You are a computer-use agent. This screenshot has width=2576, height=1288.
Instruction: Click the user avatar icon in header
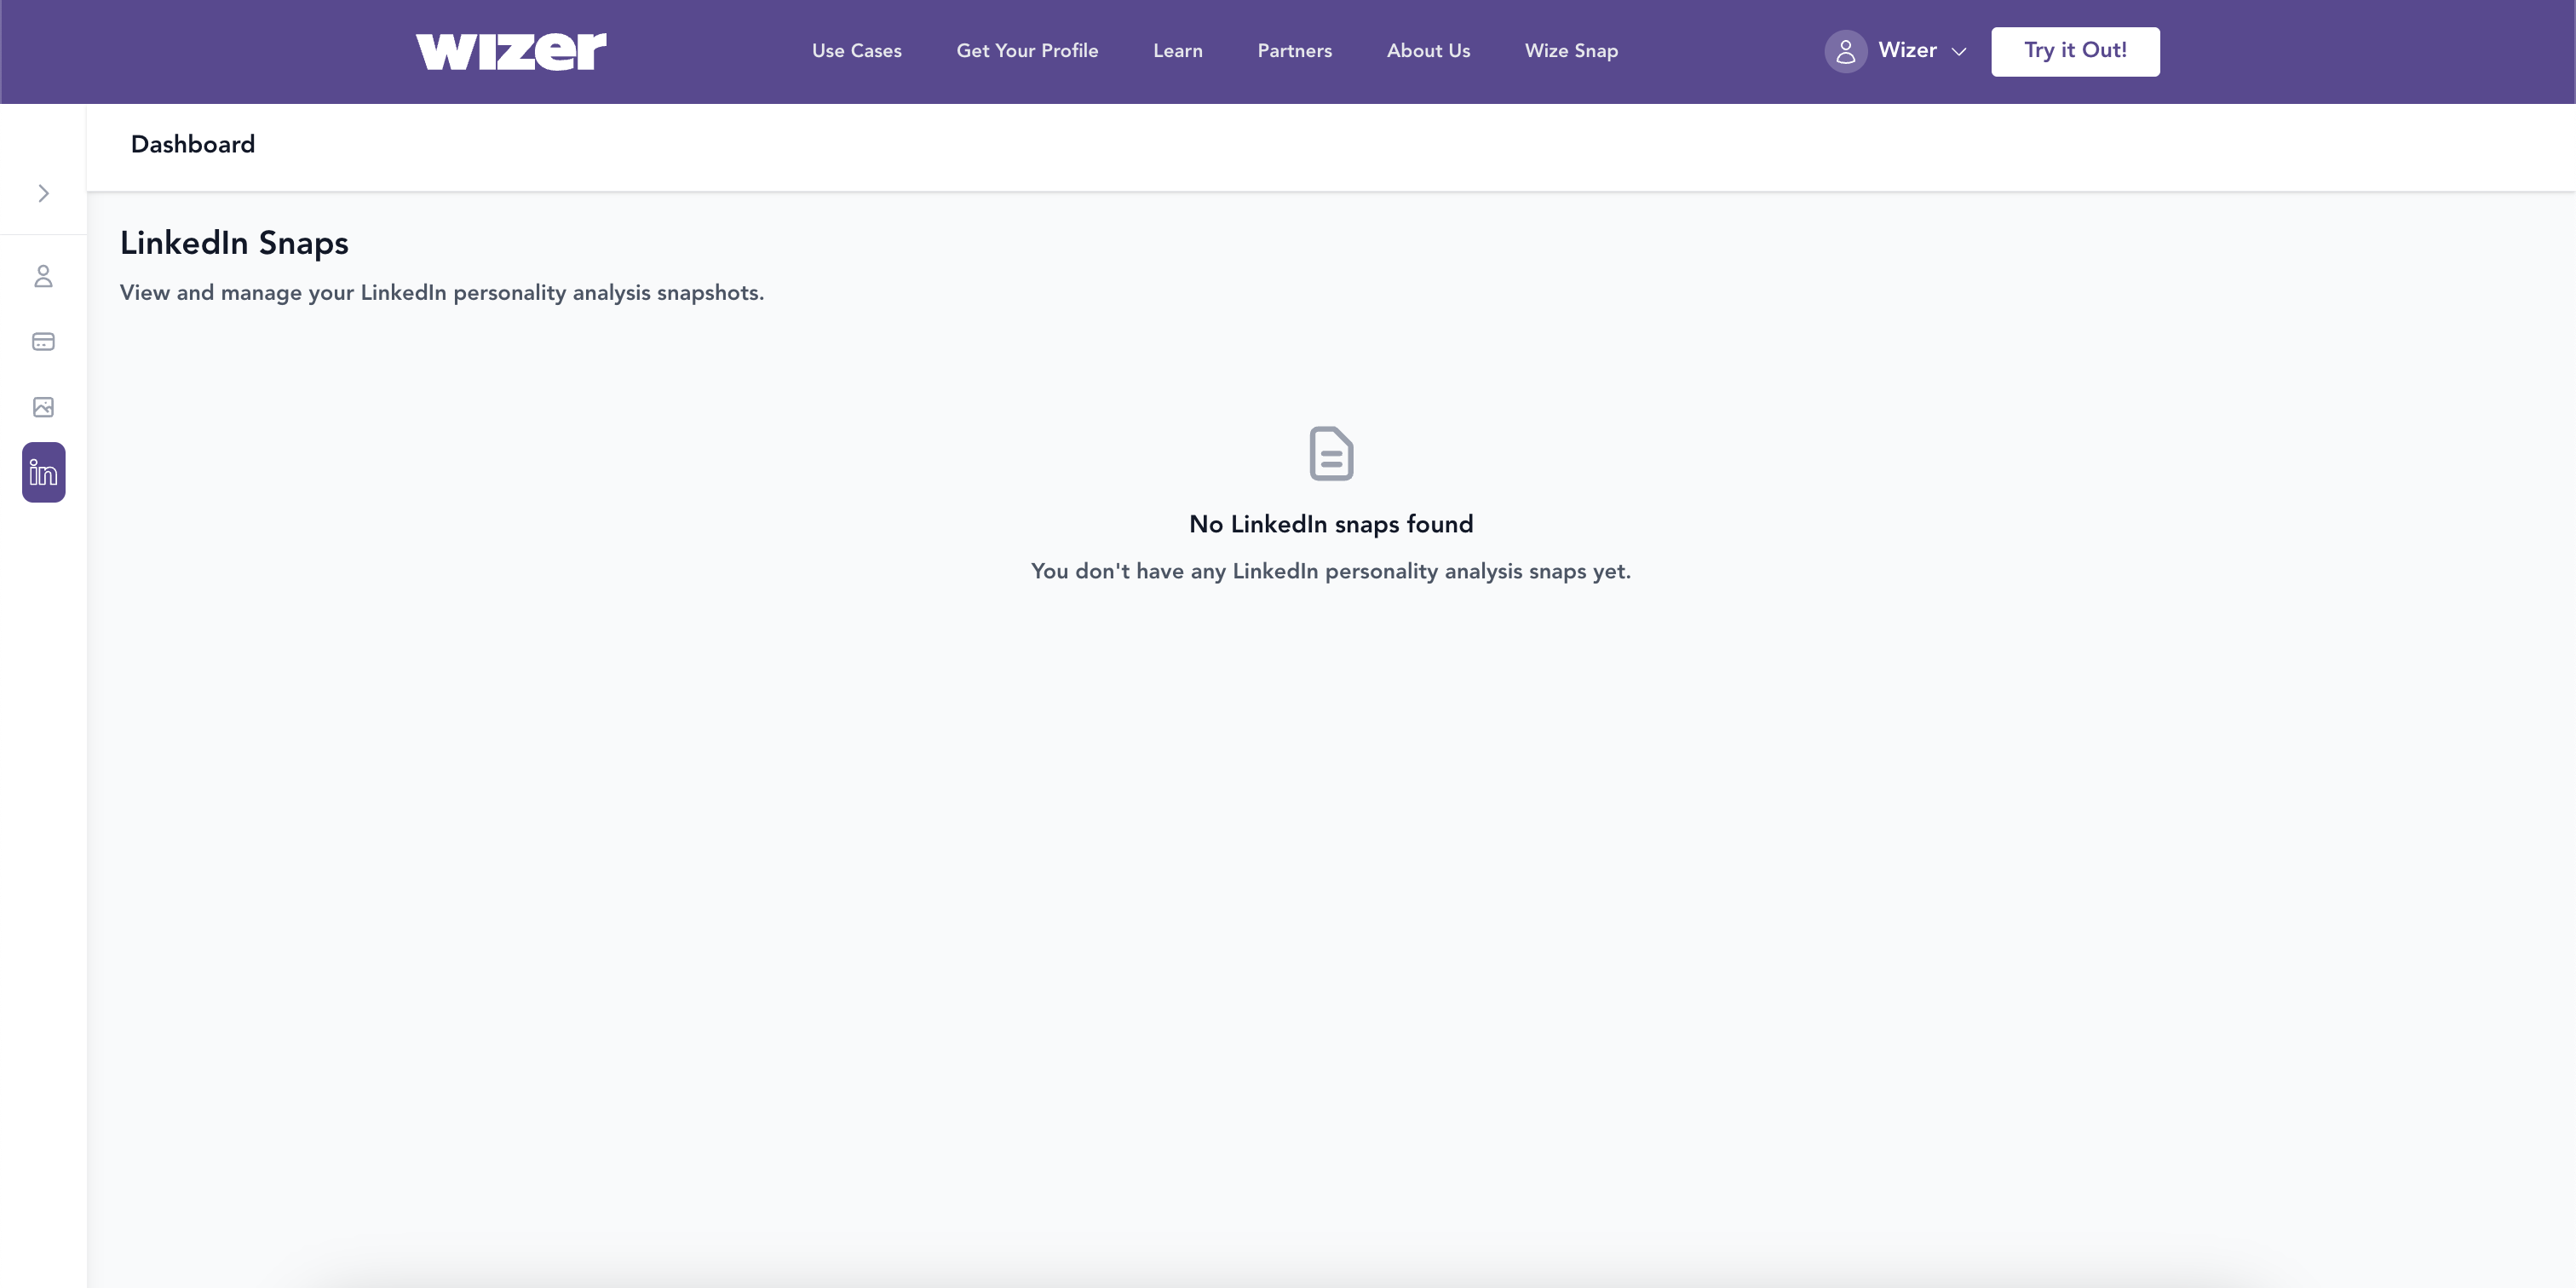[1845, 51]
